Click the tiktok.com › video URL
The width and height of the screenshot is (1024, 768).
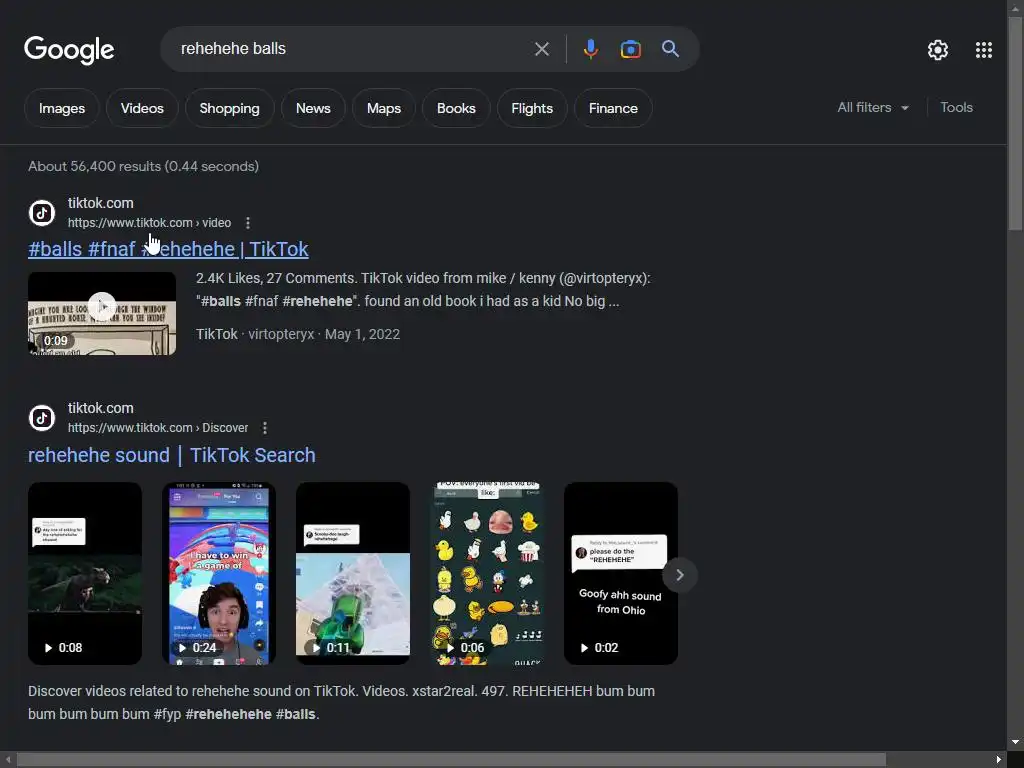150,223
